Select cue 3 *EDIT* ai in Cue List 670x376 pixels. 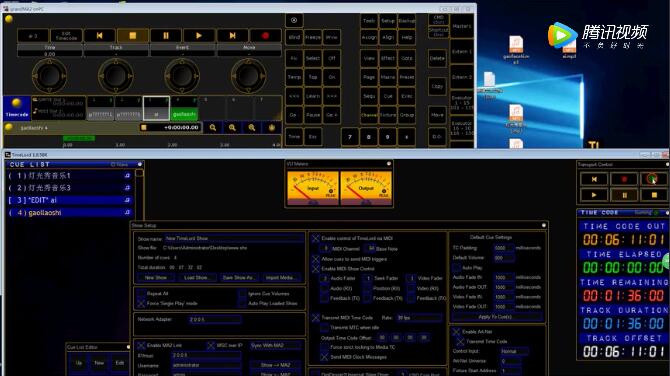tap(70, 200)
